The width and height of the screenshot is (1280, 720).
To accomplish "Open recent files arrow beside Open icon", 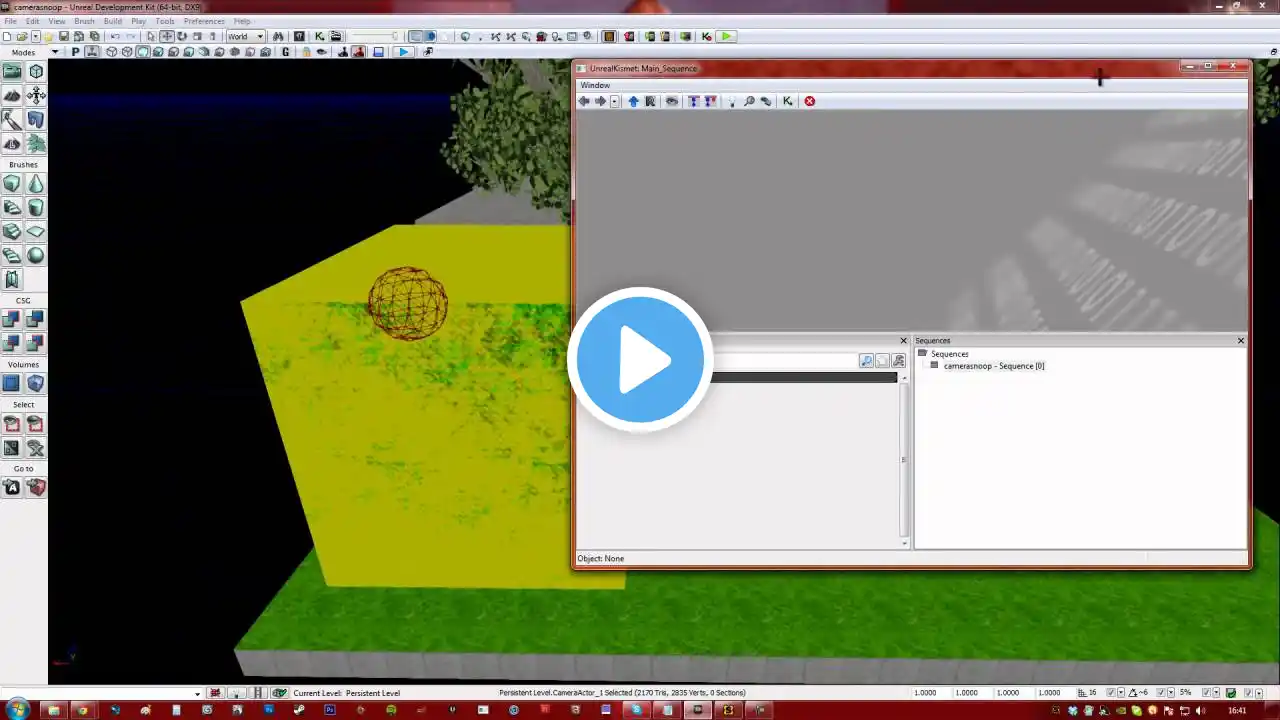I will point(35,37).
